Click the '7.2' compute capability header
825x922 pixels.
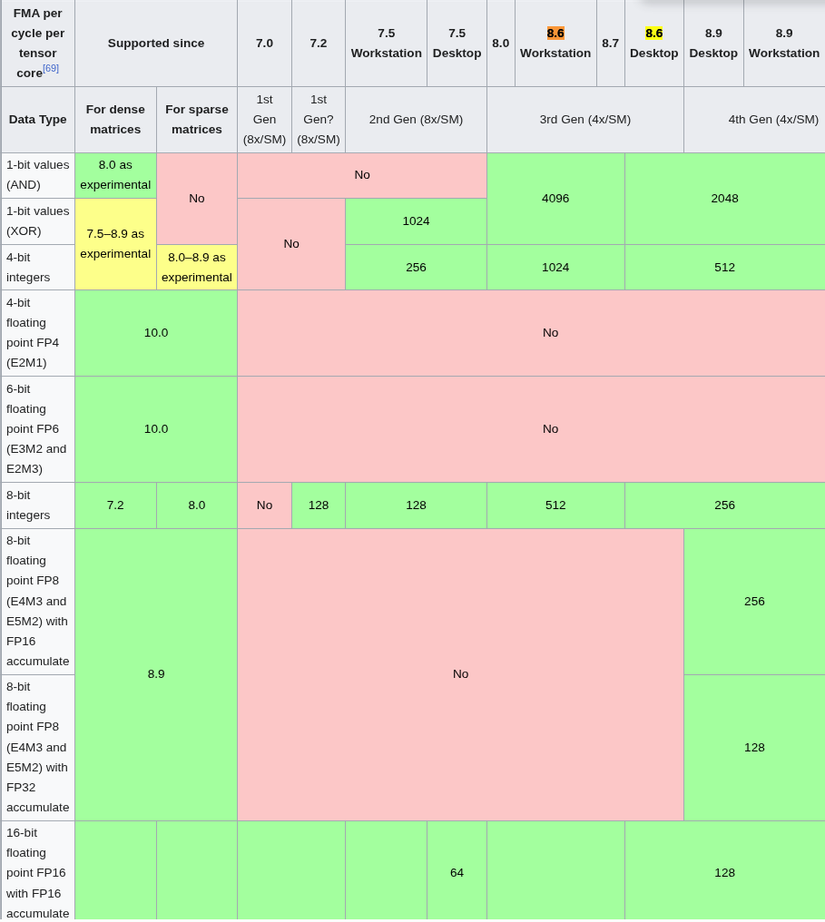point(318,43)
